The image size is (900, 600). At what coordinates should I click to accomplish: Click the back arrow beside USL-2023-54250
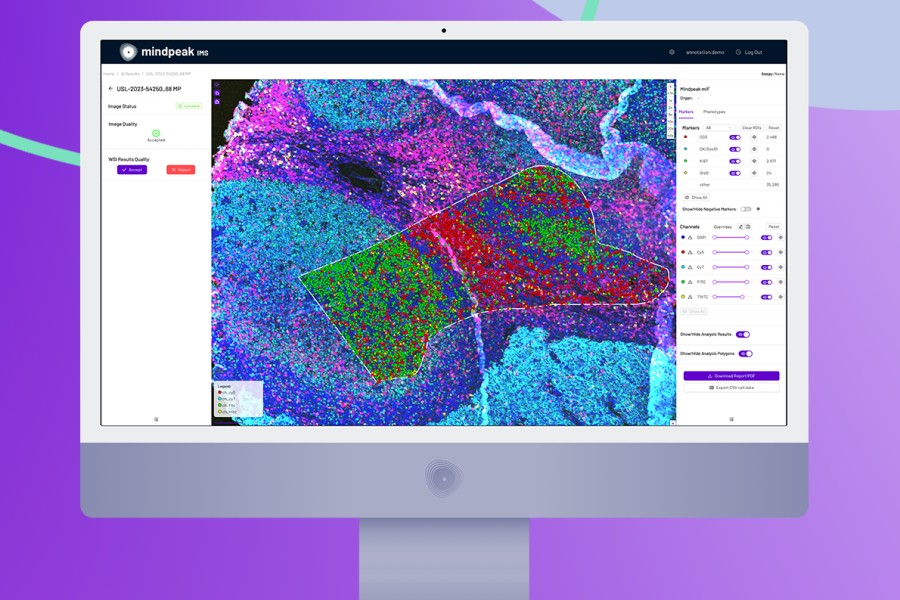(x=111, y=89)
